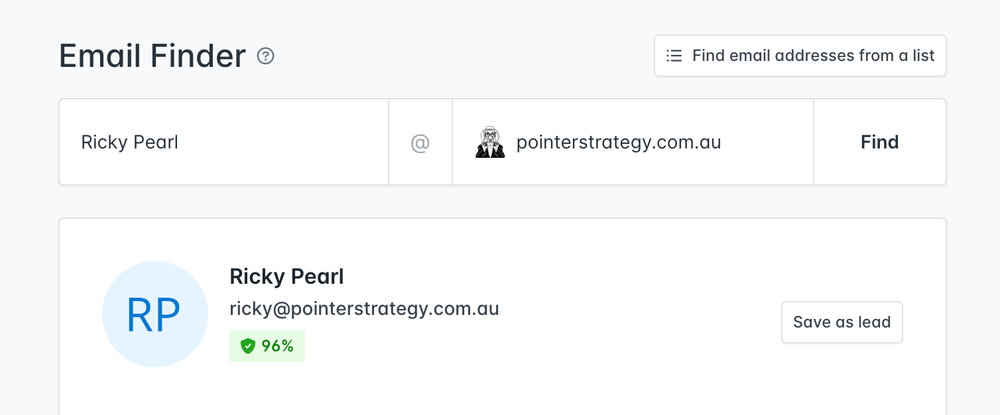Click the bold Ricky Pearl result name
The width and height of the screenshot is (1000, 415).
click(x=286, y=277)
